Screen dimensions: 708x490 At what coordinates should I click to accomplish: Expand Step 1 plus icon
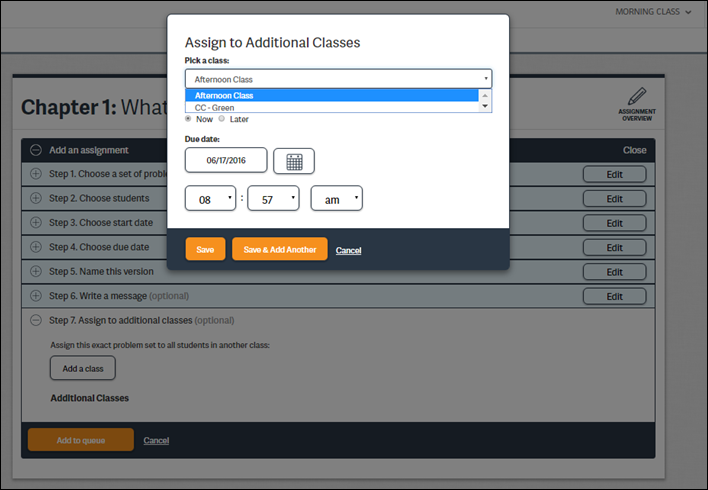click(x=36, y=174)
